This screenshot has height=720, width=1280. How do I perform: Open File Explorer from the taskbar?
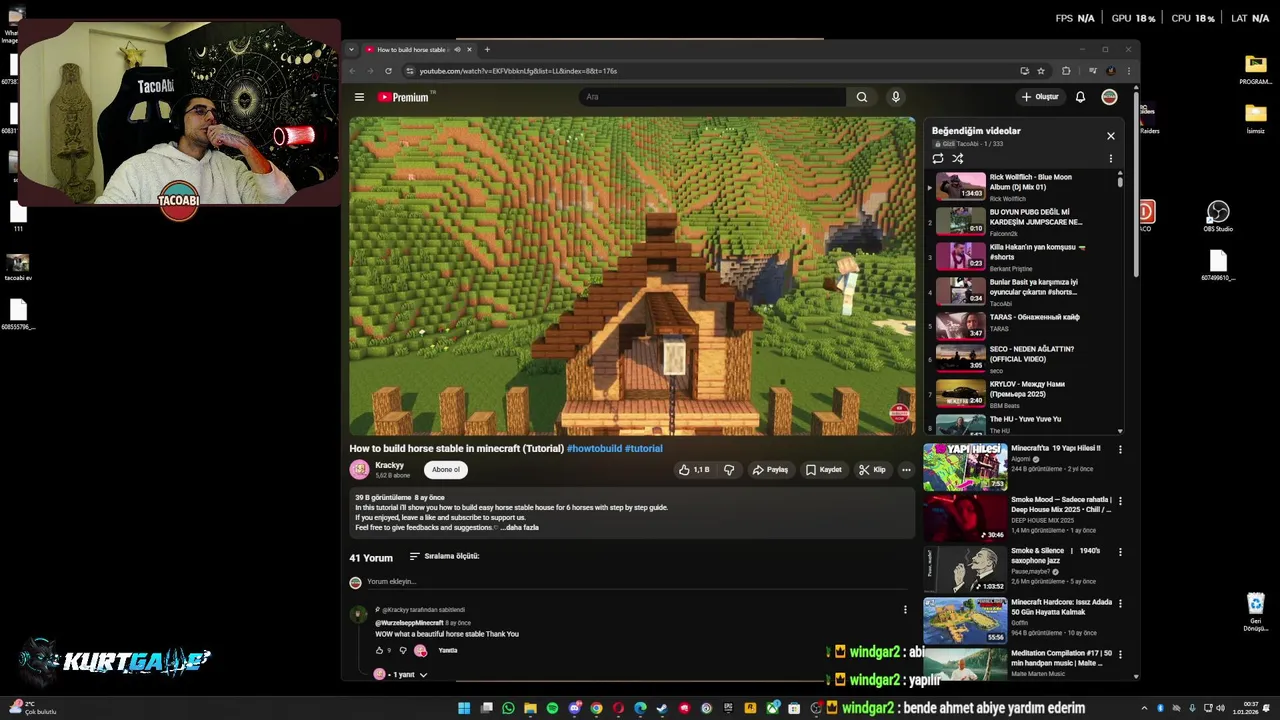[530, 708]
